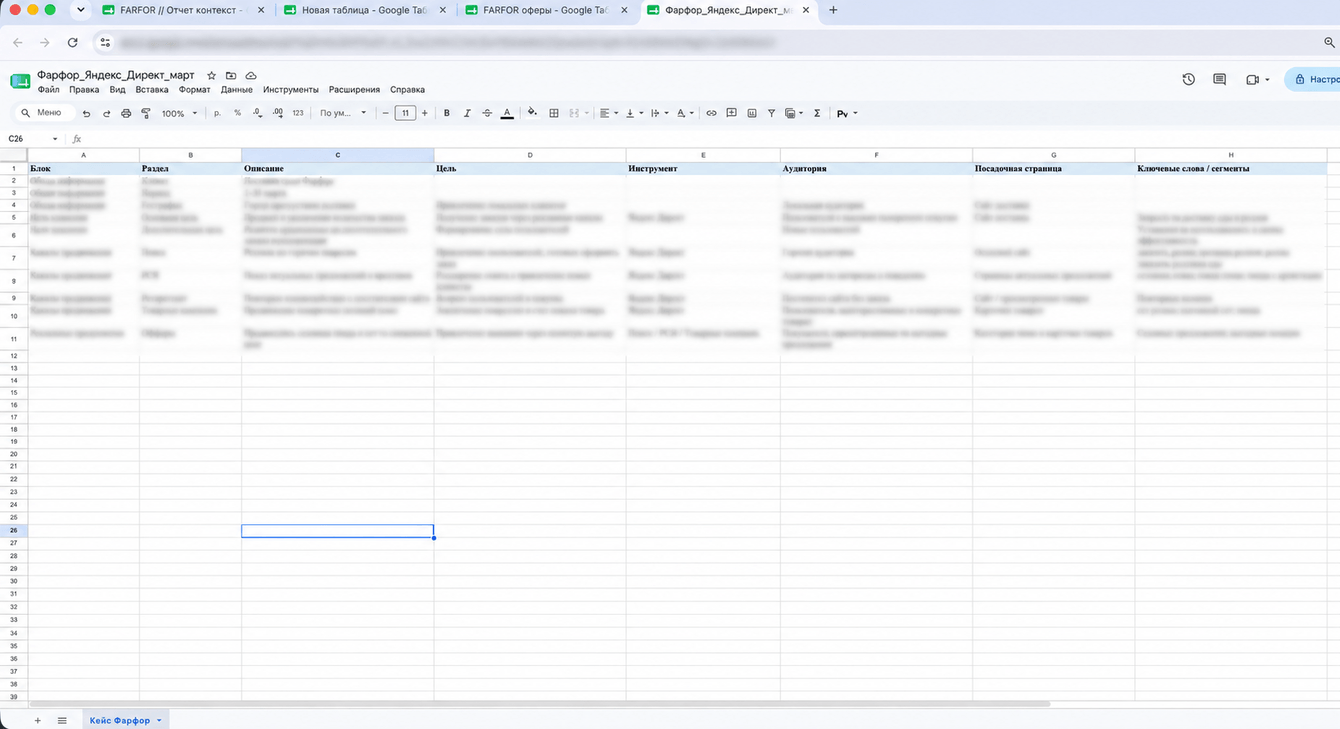Screen dimensions: 1340x729
Task: Decrease font size with minus button
Action: tap(386, 113)
